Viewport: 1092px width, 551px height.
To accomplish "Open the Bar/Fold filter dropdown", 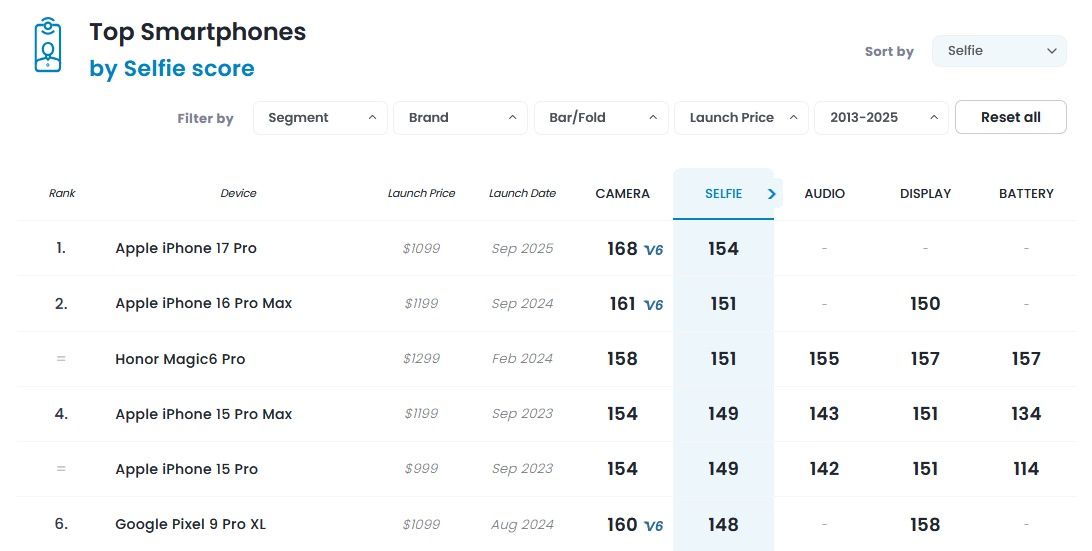I will coord(601,118).
